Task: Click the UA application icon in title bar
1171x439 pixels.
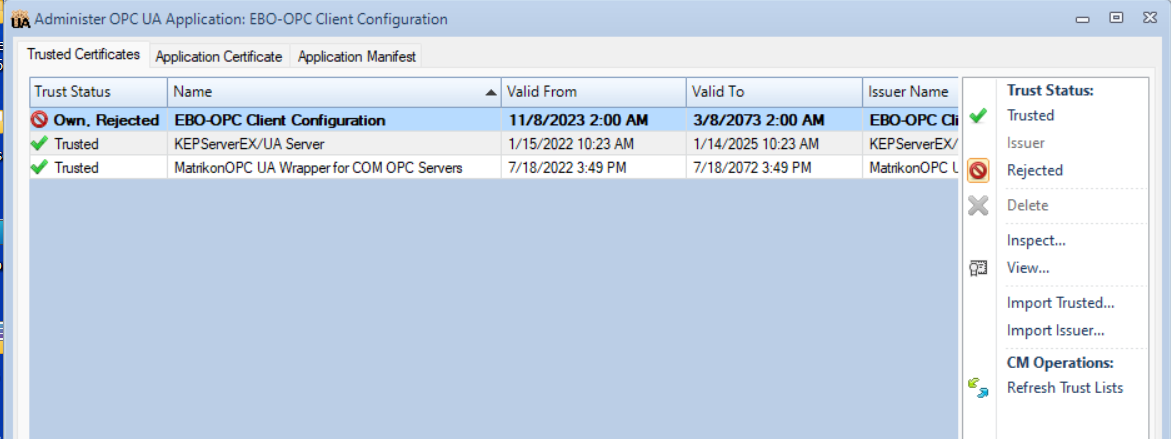Action: tap(20, 19)
